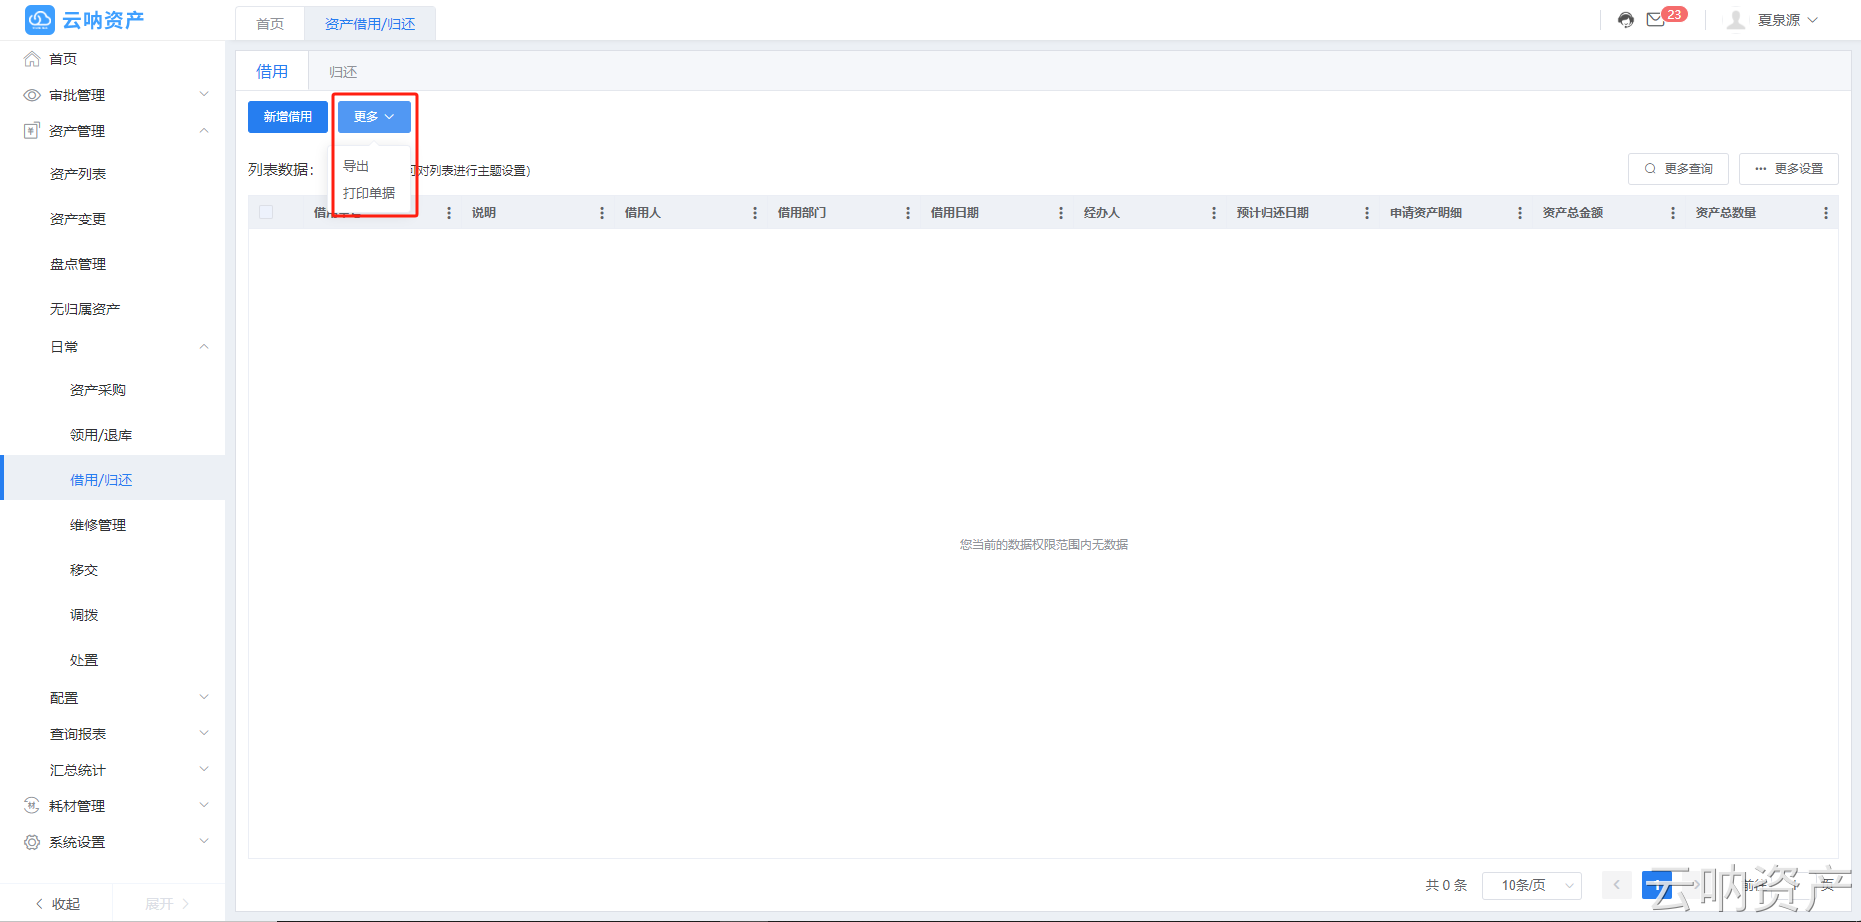Click the 资产总金额 column header
Image resolution: width=1861 pixels, height=922 pixels.
click(x=1573, y=213)
